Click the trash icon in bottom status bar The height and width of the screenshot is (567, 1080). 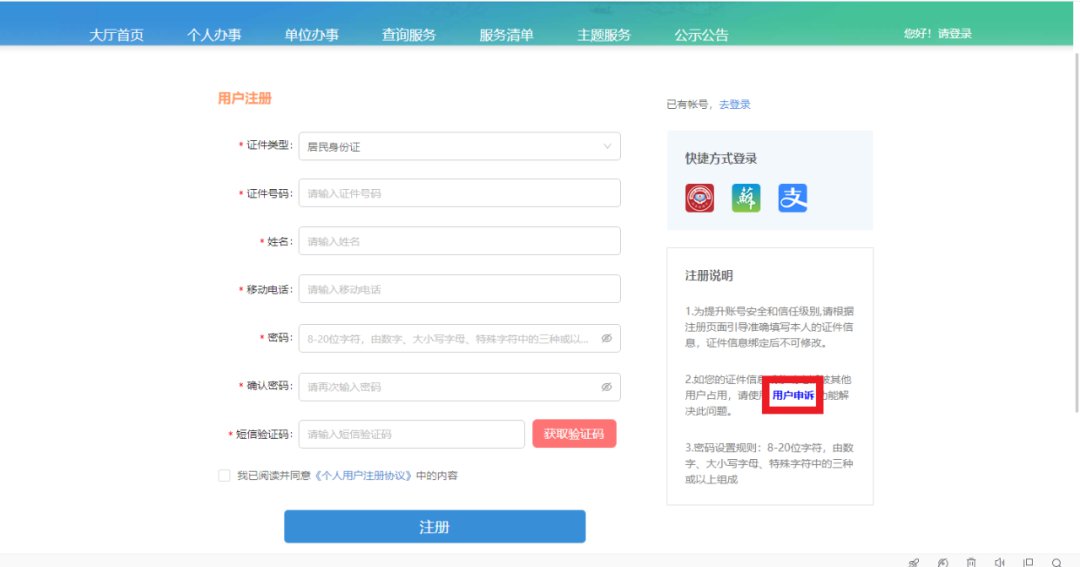click(x=971, y=562)
